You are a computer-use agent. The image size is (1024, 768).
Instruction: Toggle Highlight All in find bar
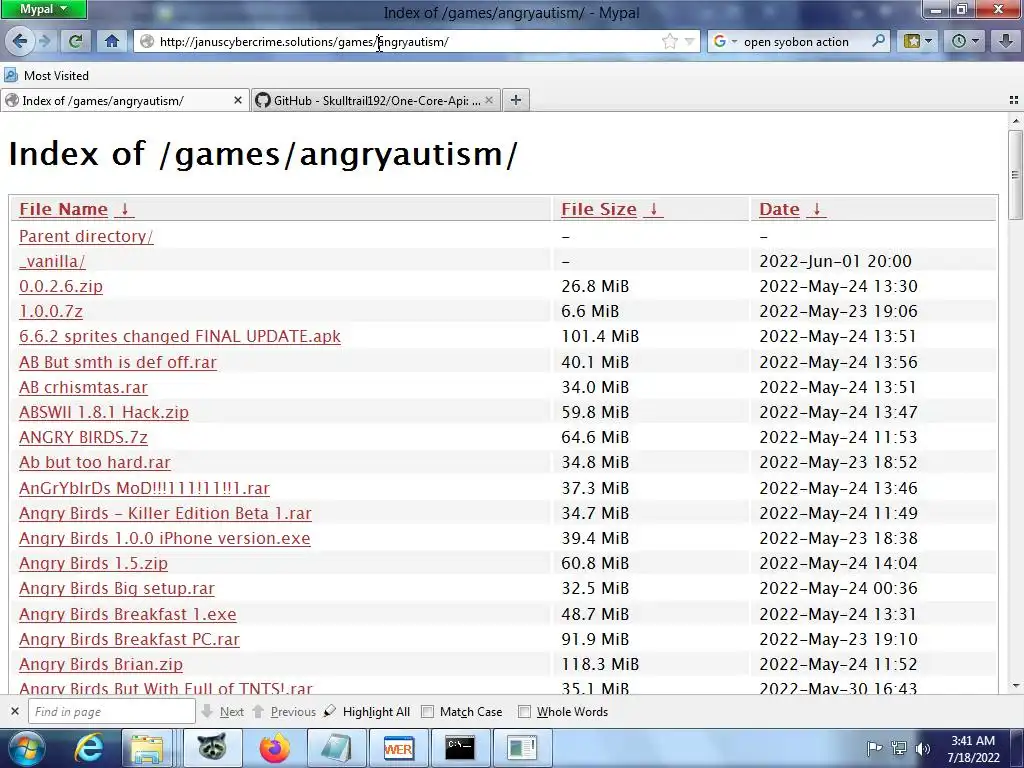pos(367,711)
